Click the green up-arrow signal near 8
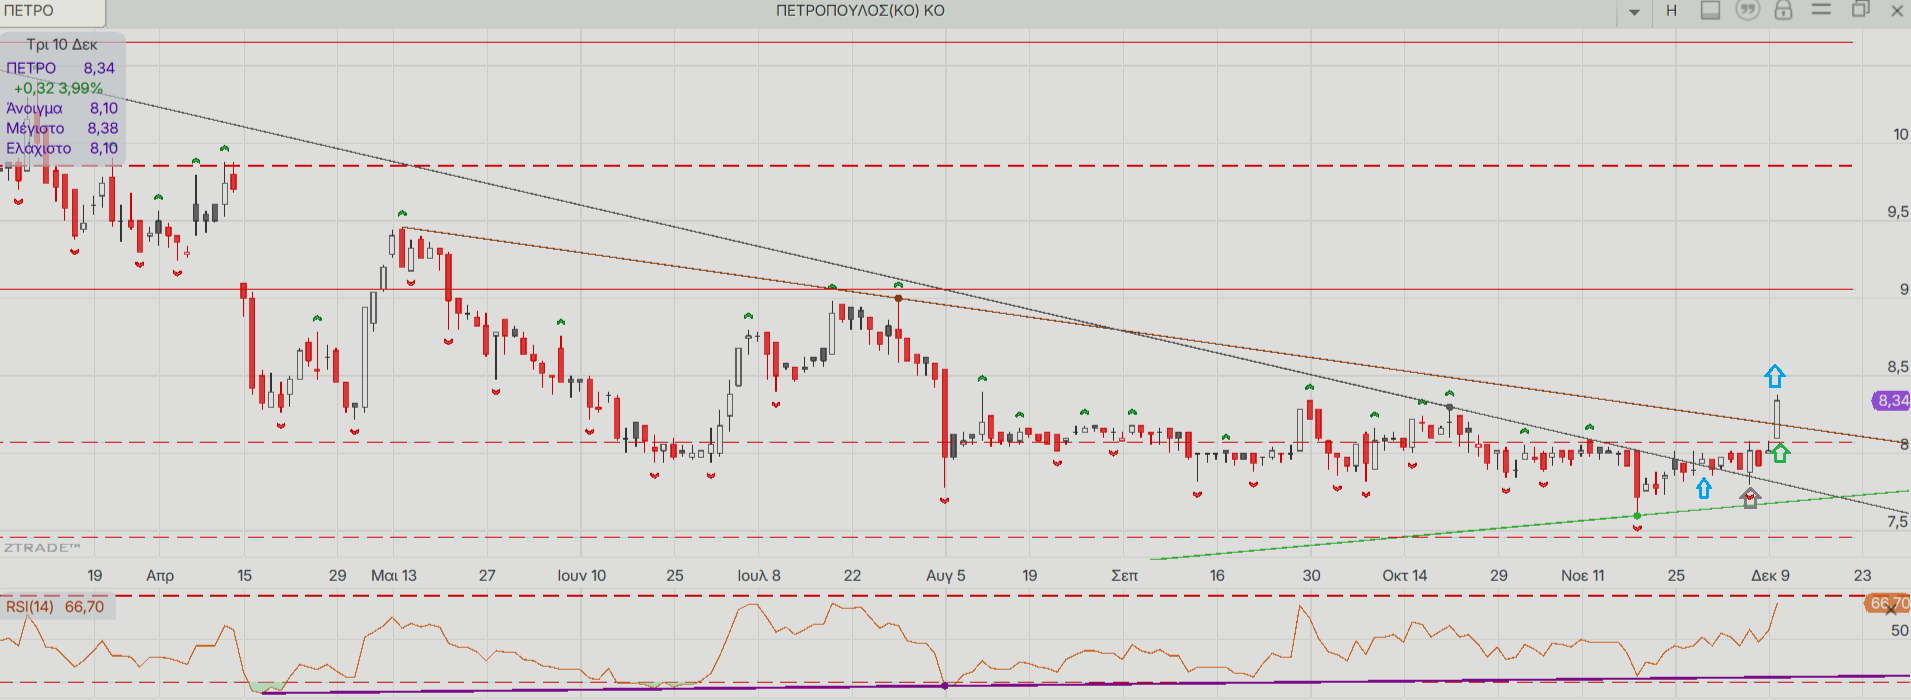1911x700 pixels. click(x=1779, y=452)
